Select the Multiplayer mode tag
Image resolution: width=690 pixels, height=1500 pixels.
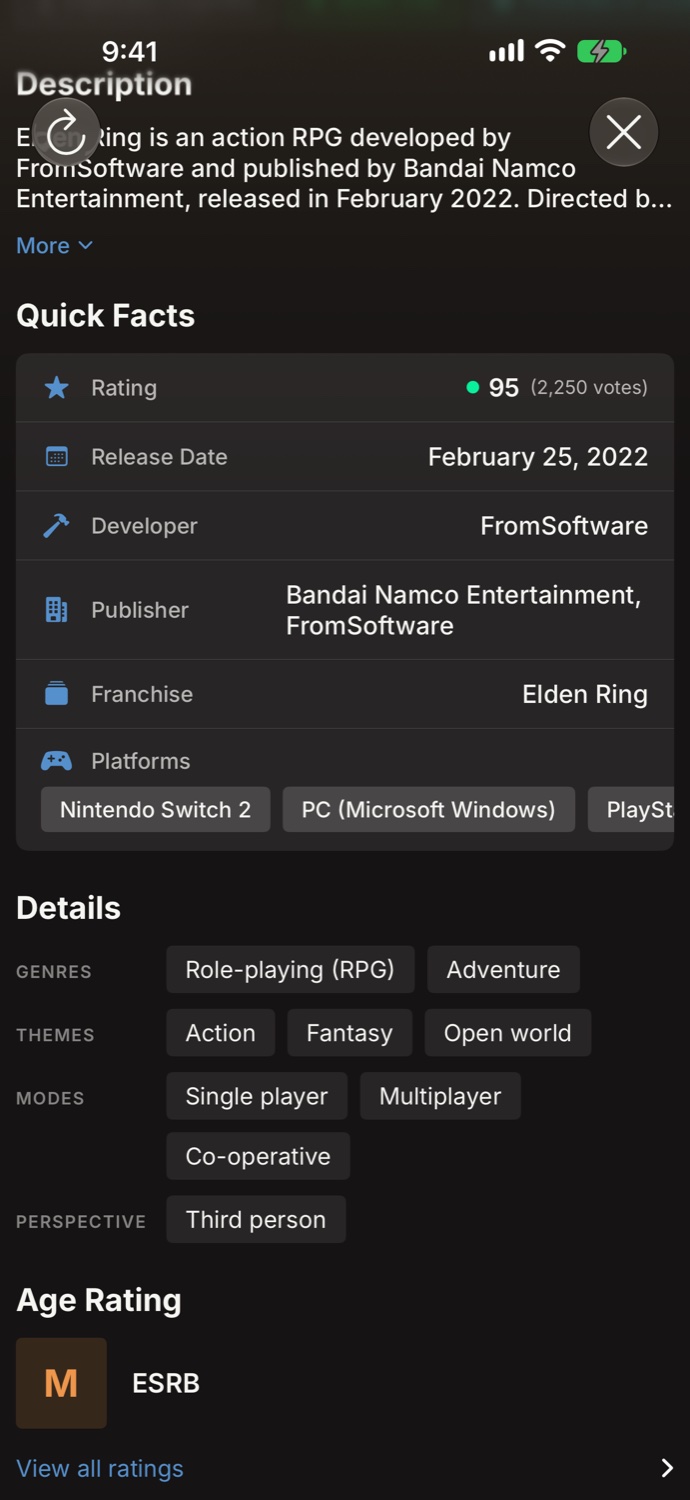tap(440, 1096)
